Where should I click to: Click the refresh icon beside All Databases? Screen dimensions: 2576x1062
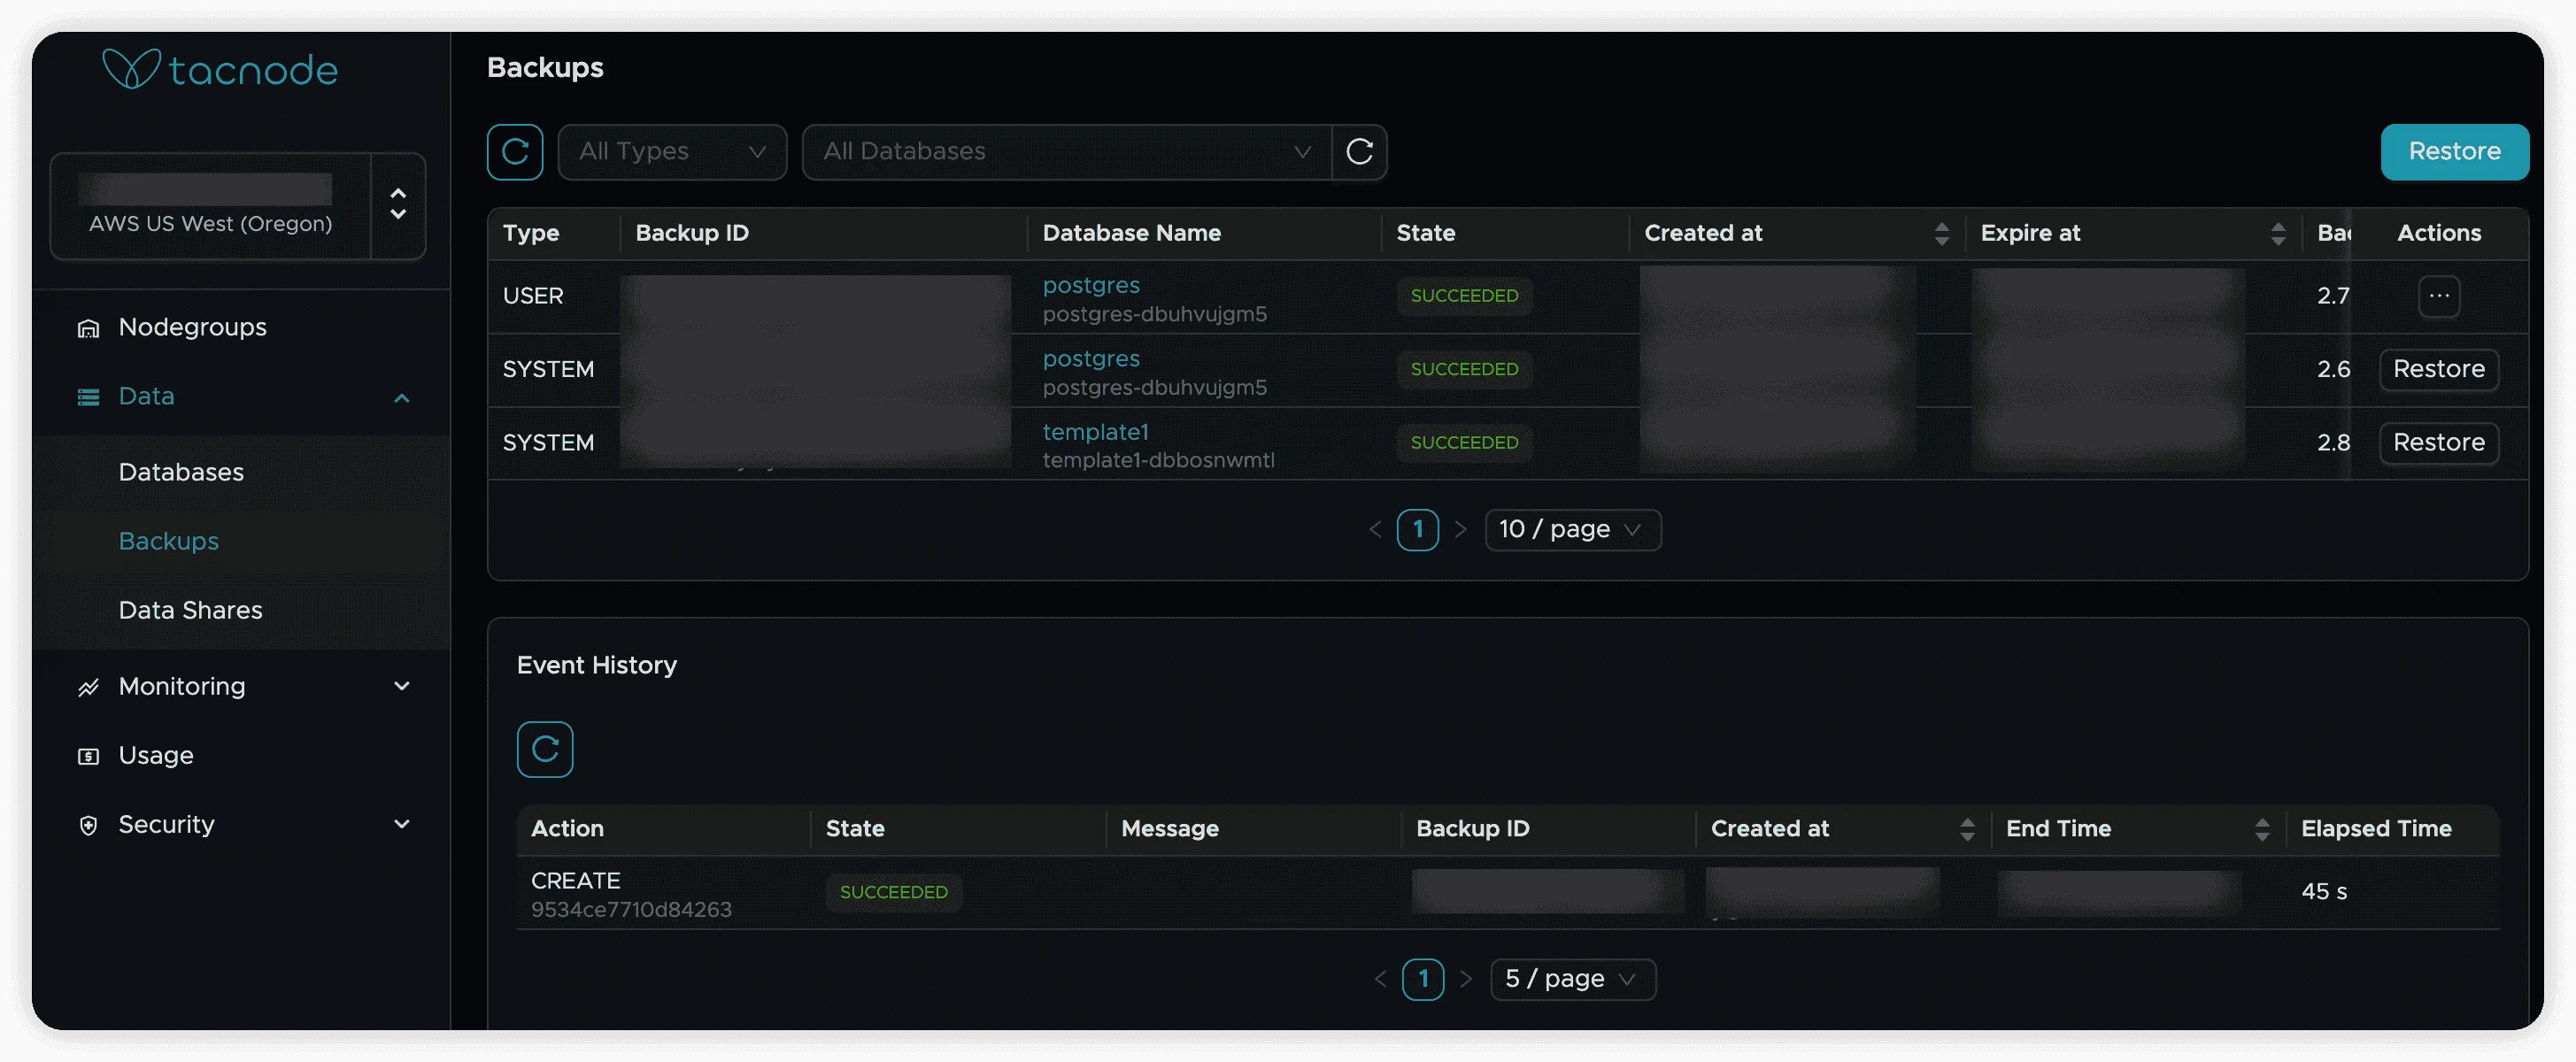tap(1359, 152)
